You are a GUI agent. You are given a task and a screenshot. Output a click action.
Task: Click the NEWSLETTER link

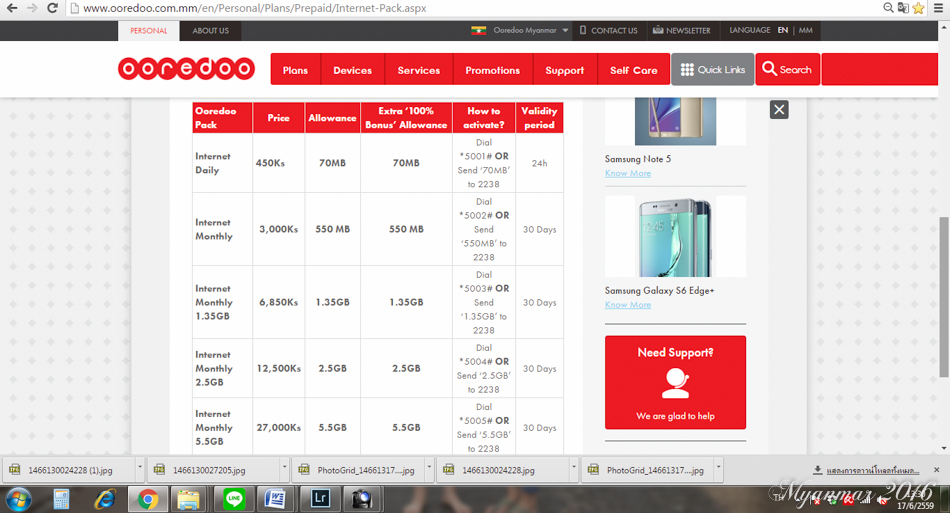682,30
